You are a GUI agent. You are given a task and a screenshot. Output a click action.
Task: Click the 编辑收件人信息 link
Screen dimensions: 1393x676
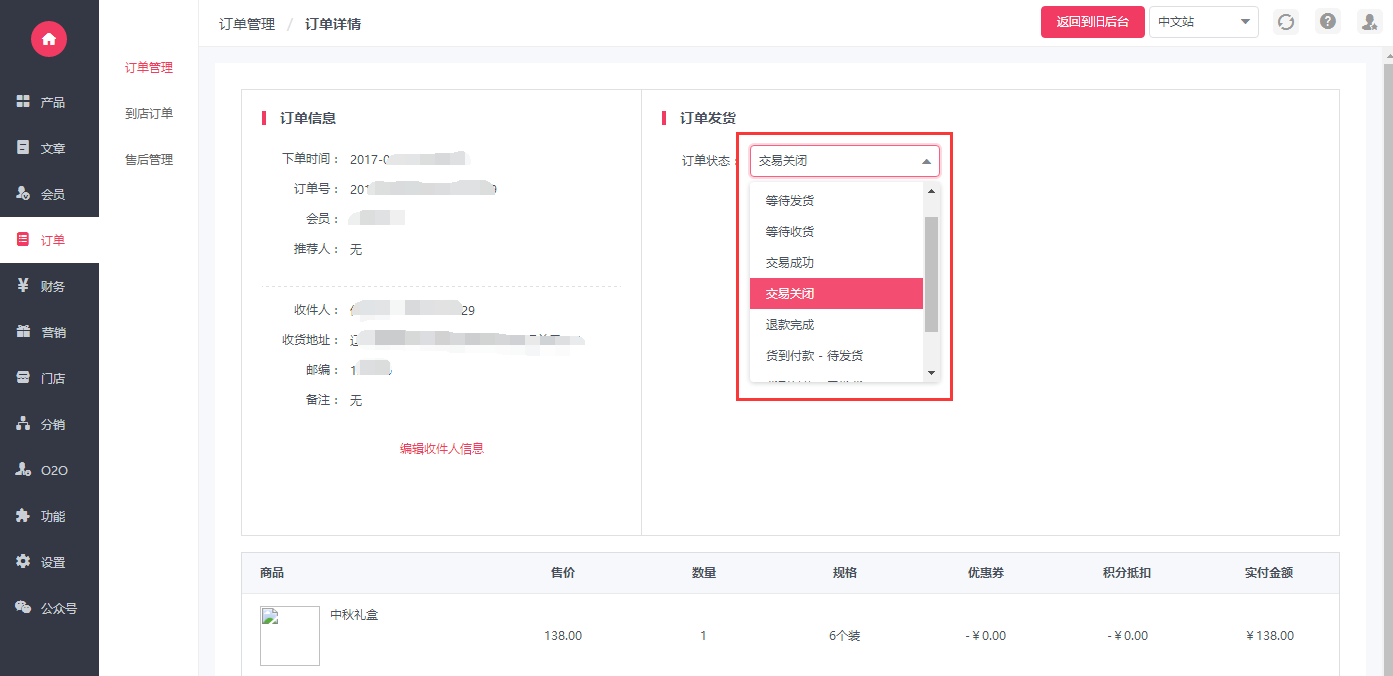(x=442, y=449)
